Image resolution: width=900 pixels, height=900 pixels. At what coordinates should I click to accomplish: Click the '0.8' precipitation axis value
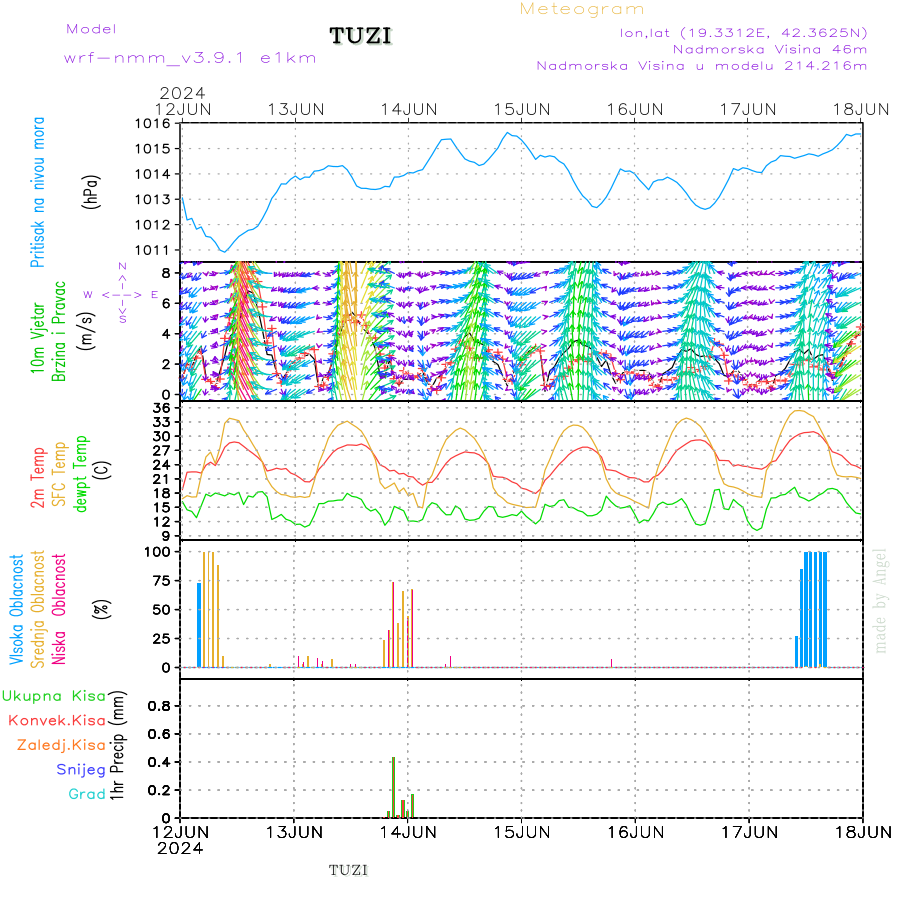tap(159, 706)
